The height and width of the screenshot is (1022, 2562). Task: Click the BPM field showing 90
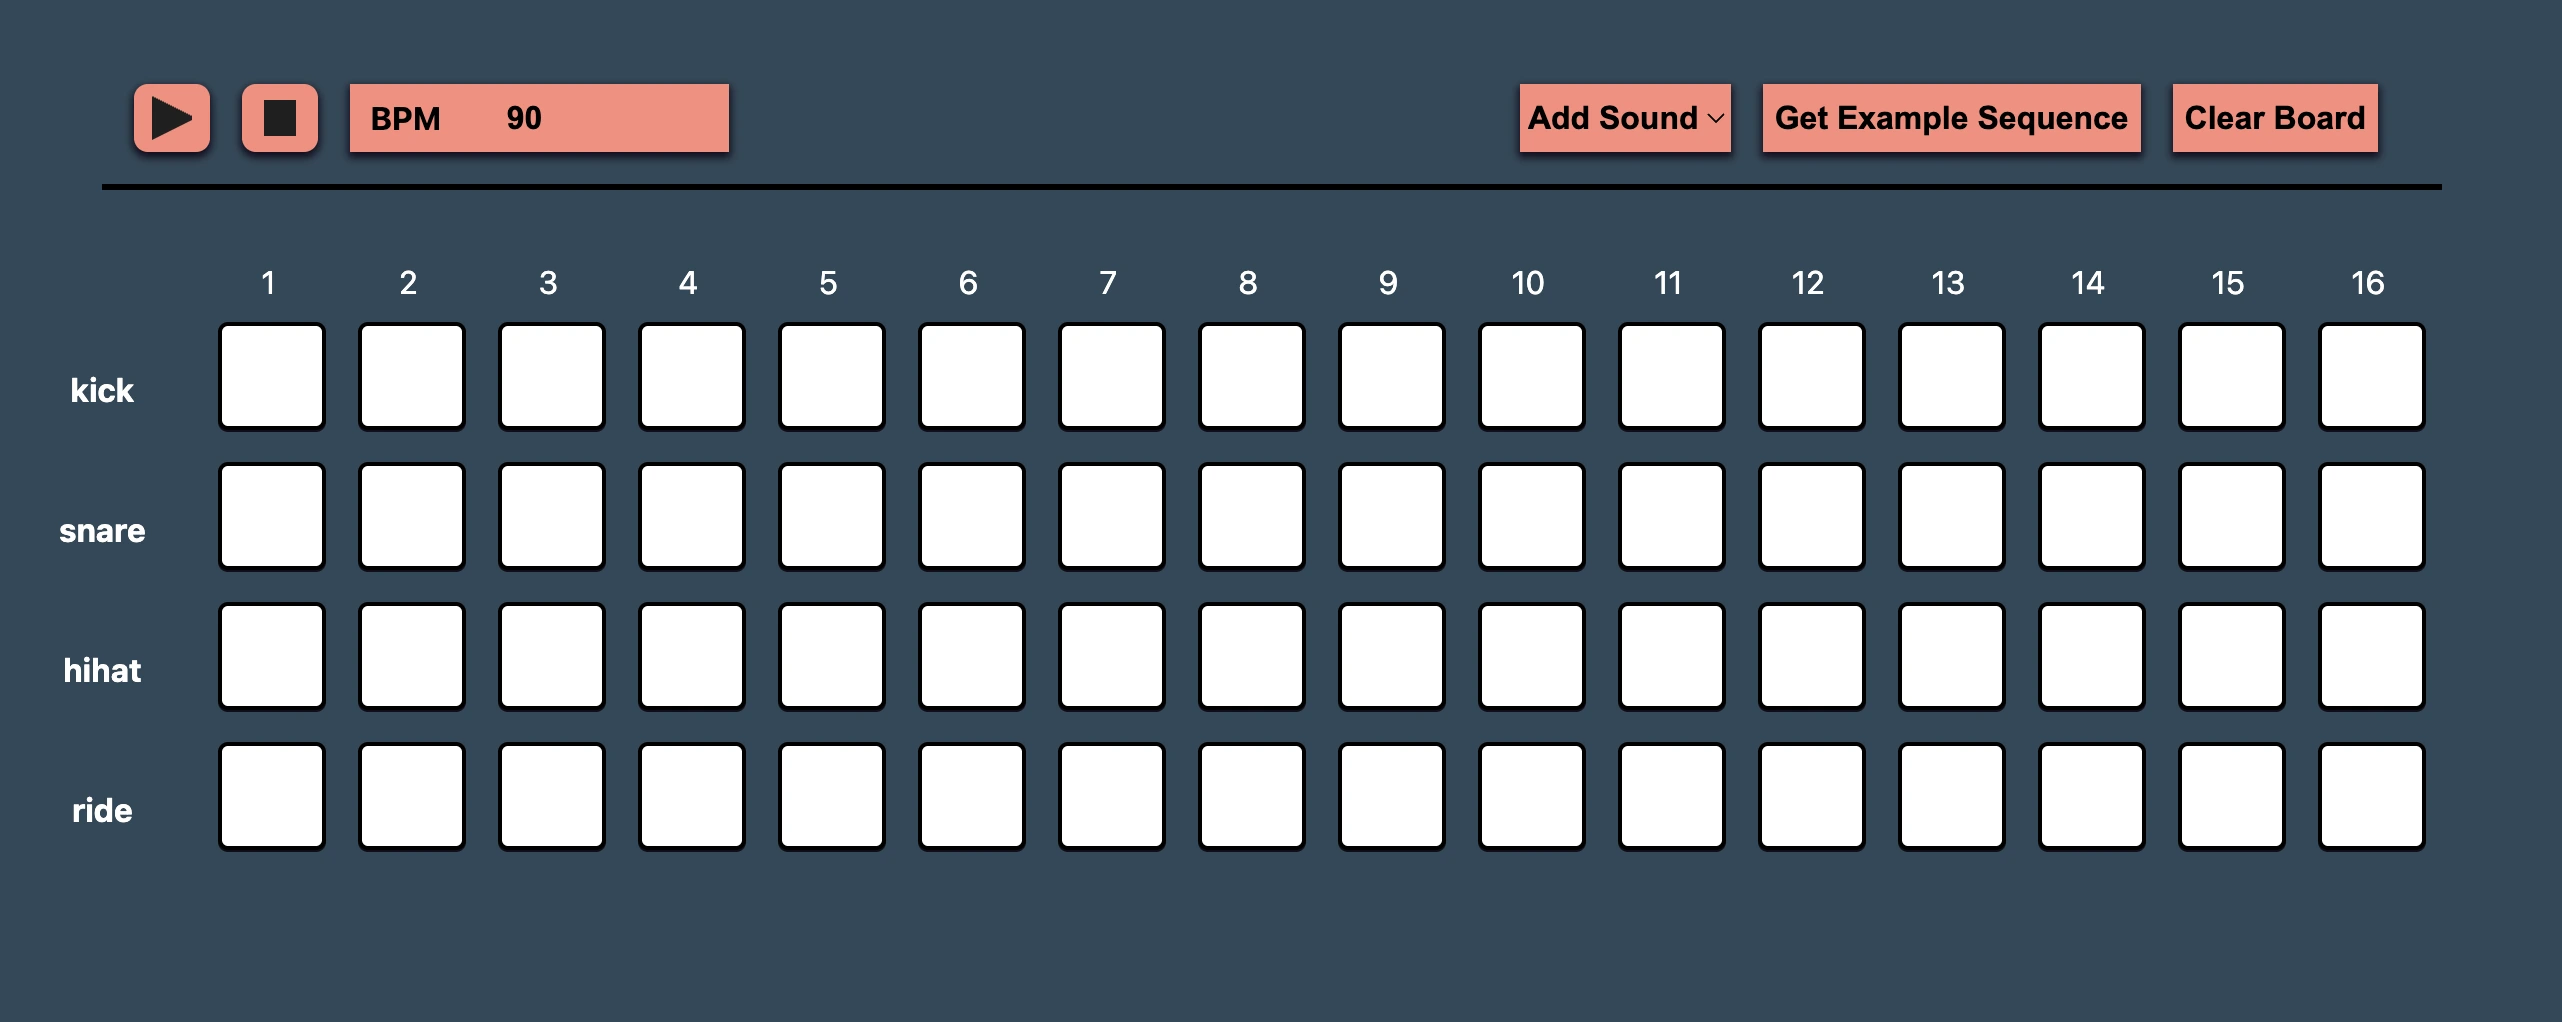point(538,117)
